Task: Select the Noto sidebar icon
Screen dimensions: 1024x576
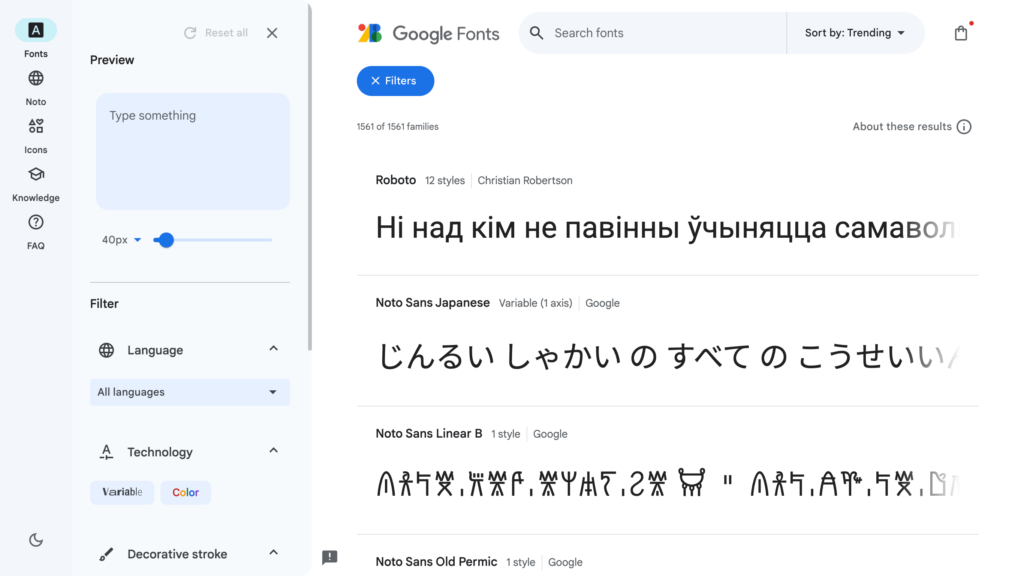Action: [x=35, y=86]
